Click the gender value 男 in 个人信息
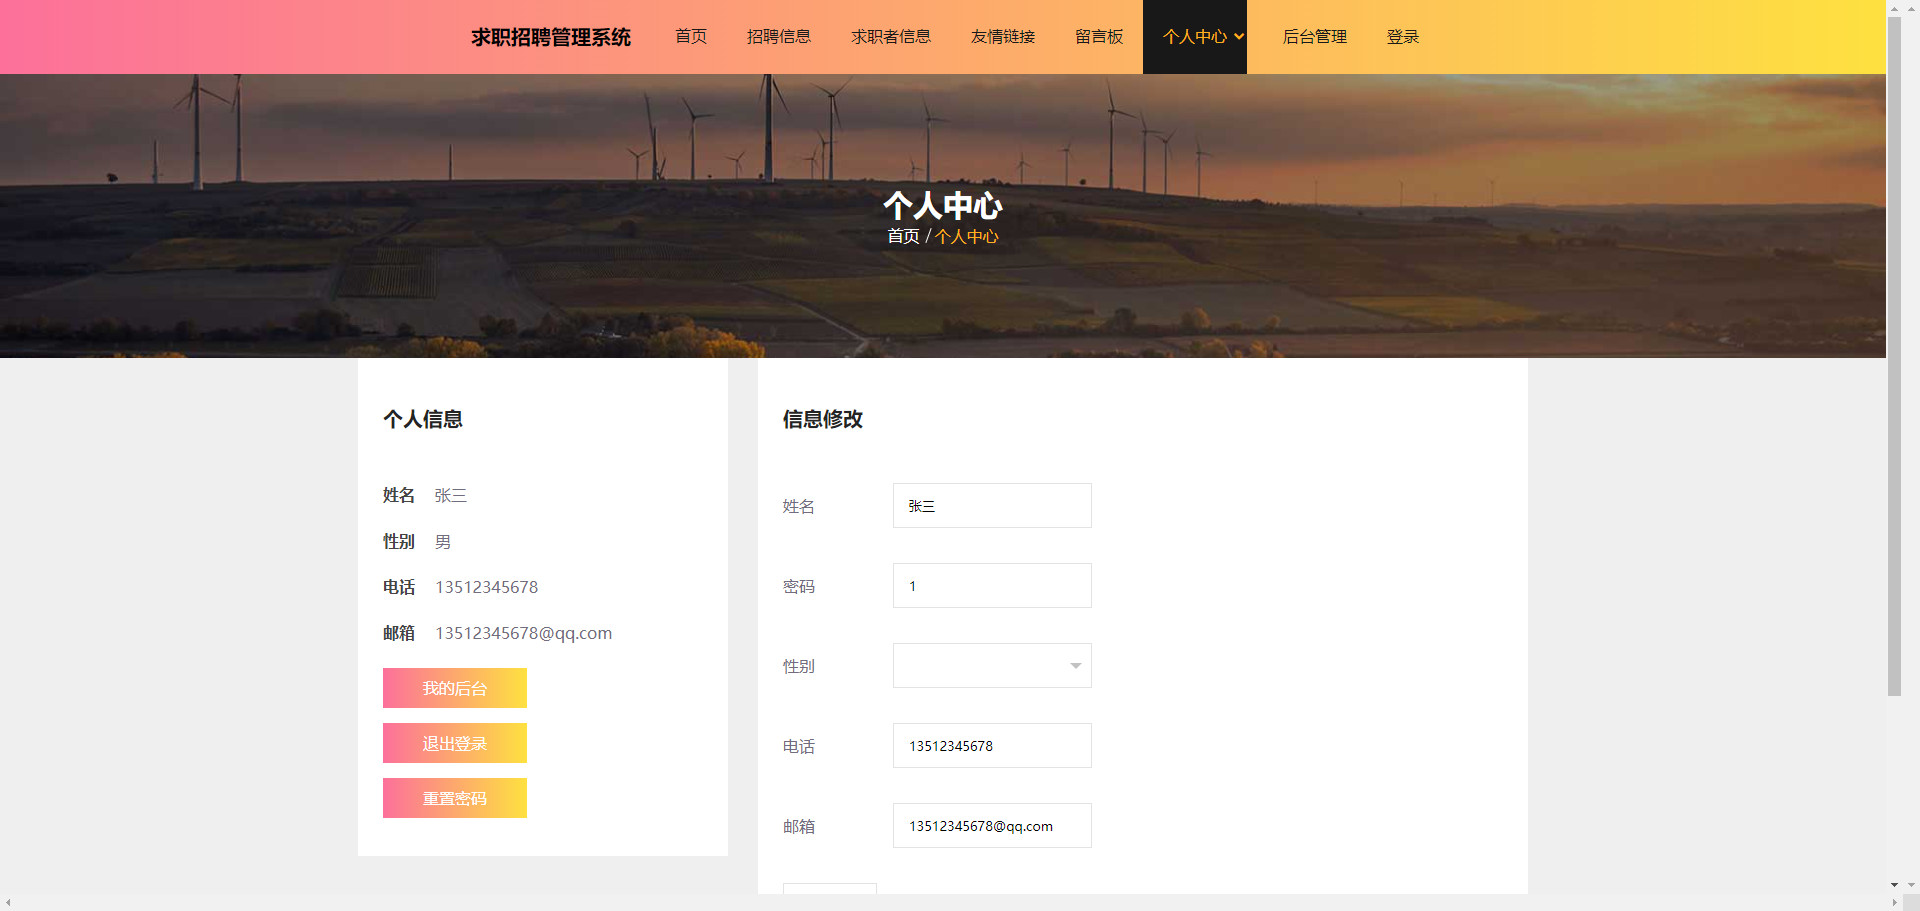The height and width of the screenshot is (911, 1920). [x=443, y=541]
